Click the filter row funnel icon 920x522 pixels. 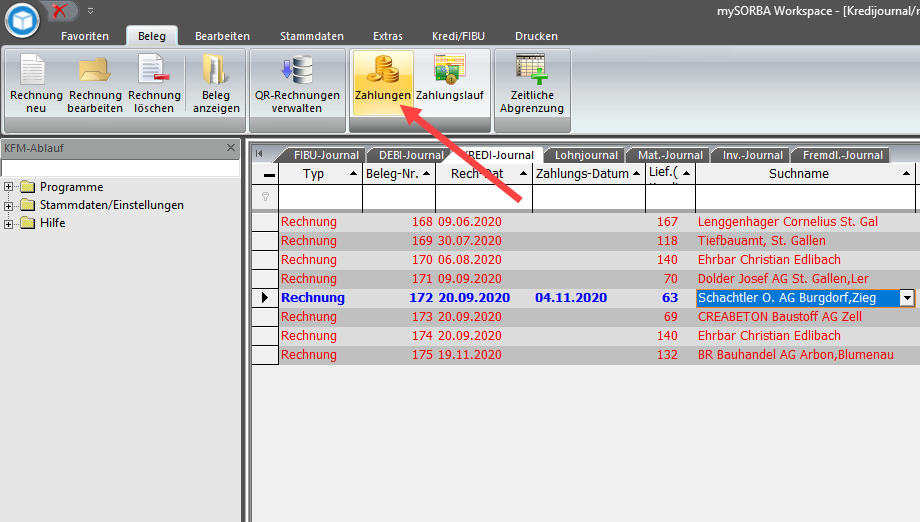pyautogui.click(x=265, y=197)
